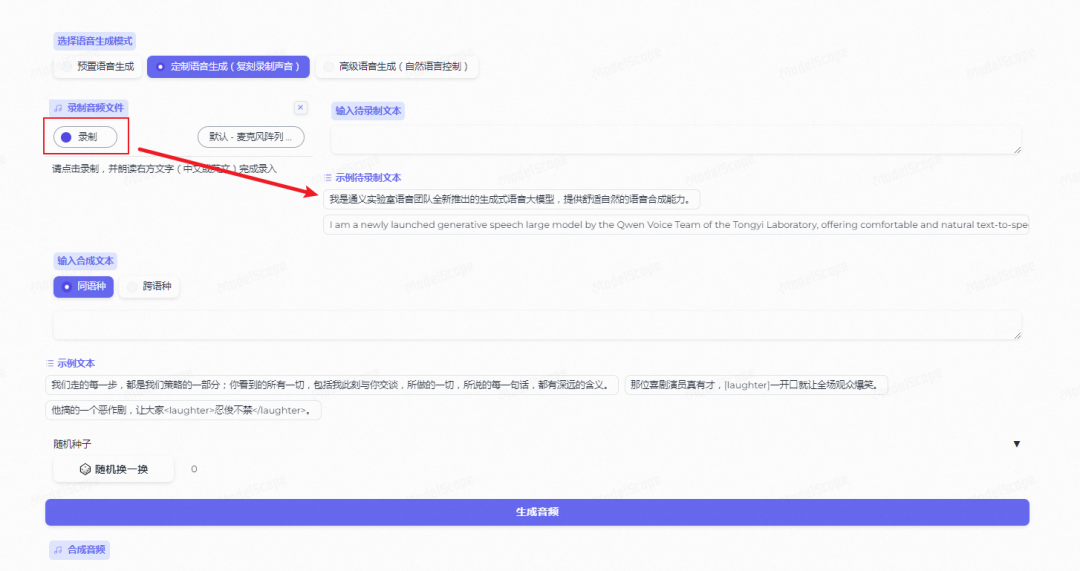
Task: Click the music note icon beside 合成音频
Action: click(58, 550)
